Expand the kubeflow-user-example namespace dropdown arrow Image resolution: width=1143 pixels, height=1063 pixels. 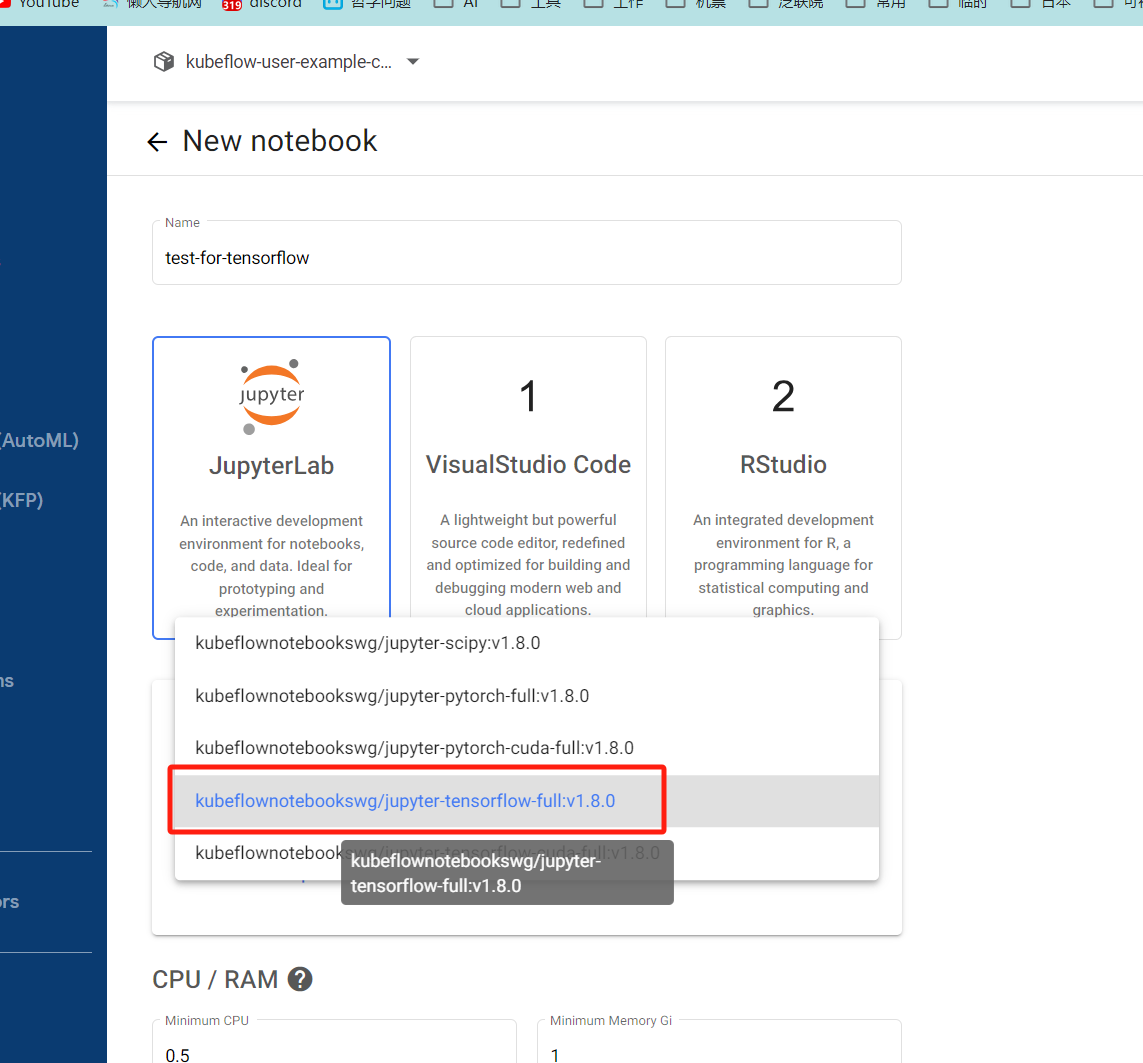coord(413,62)
